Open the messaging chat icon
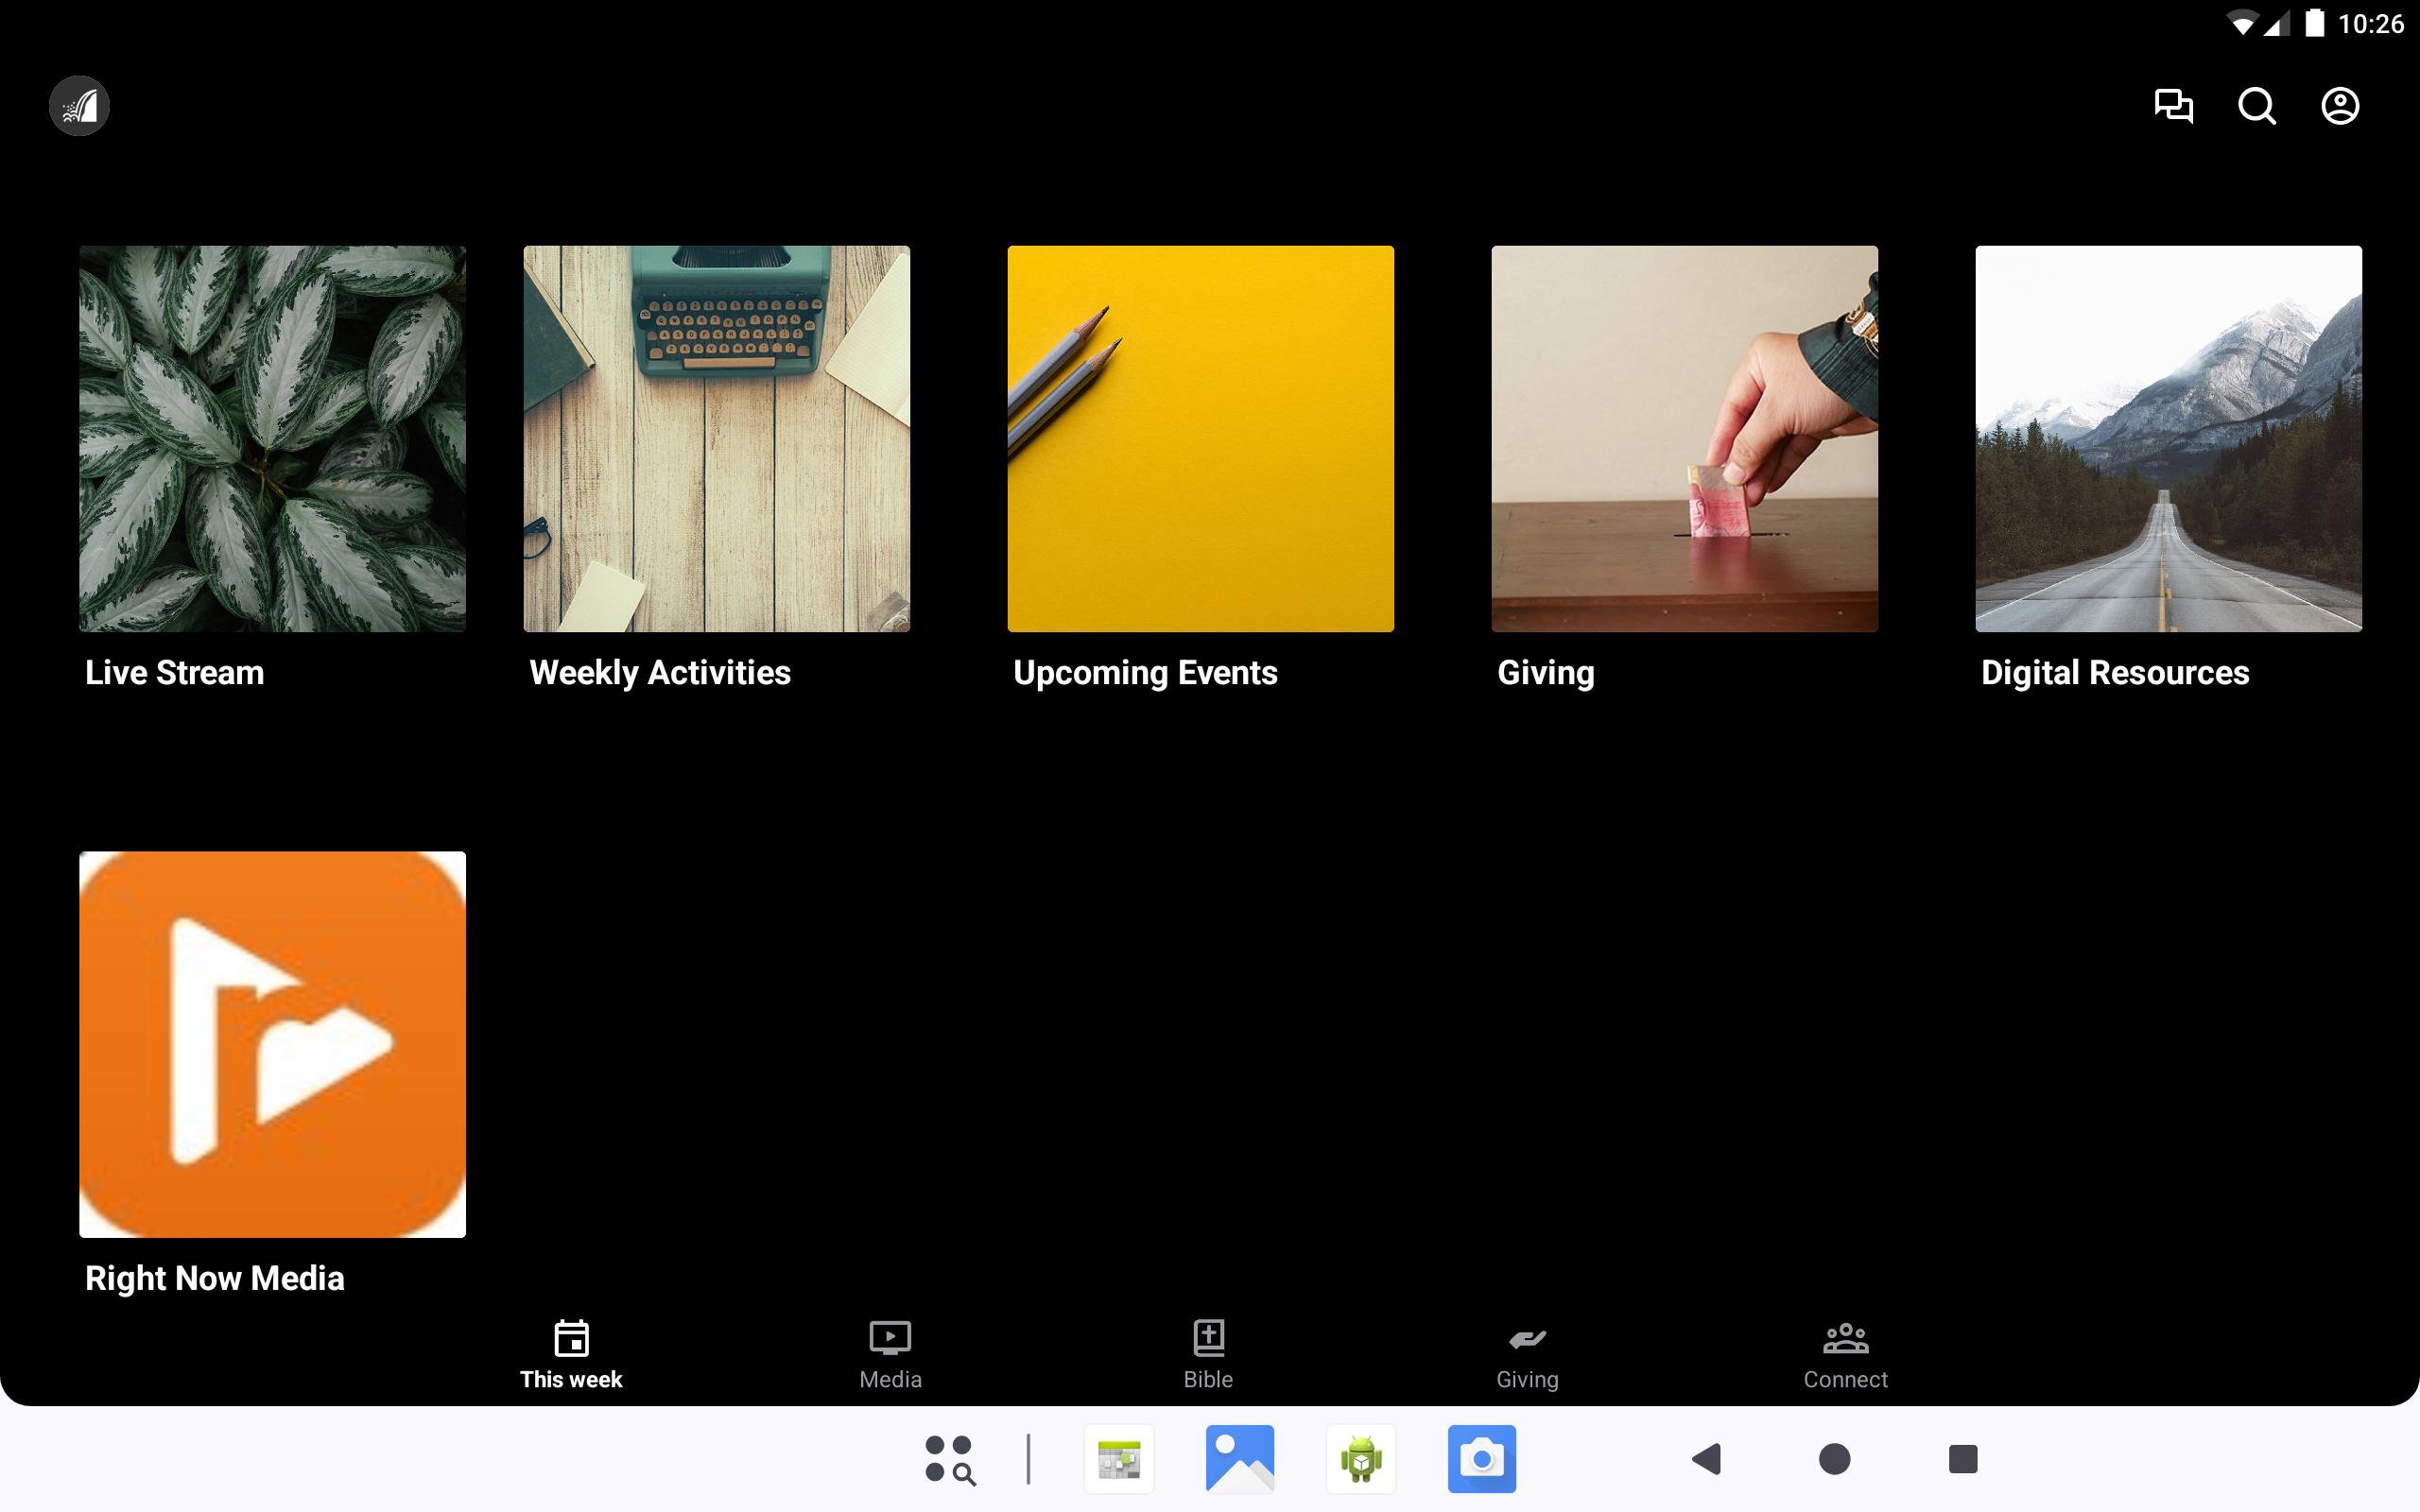The height and width of the screenshot is (1512, 2420). (x=2173, y=105)
